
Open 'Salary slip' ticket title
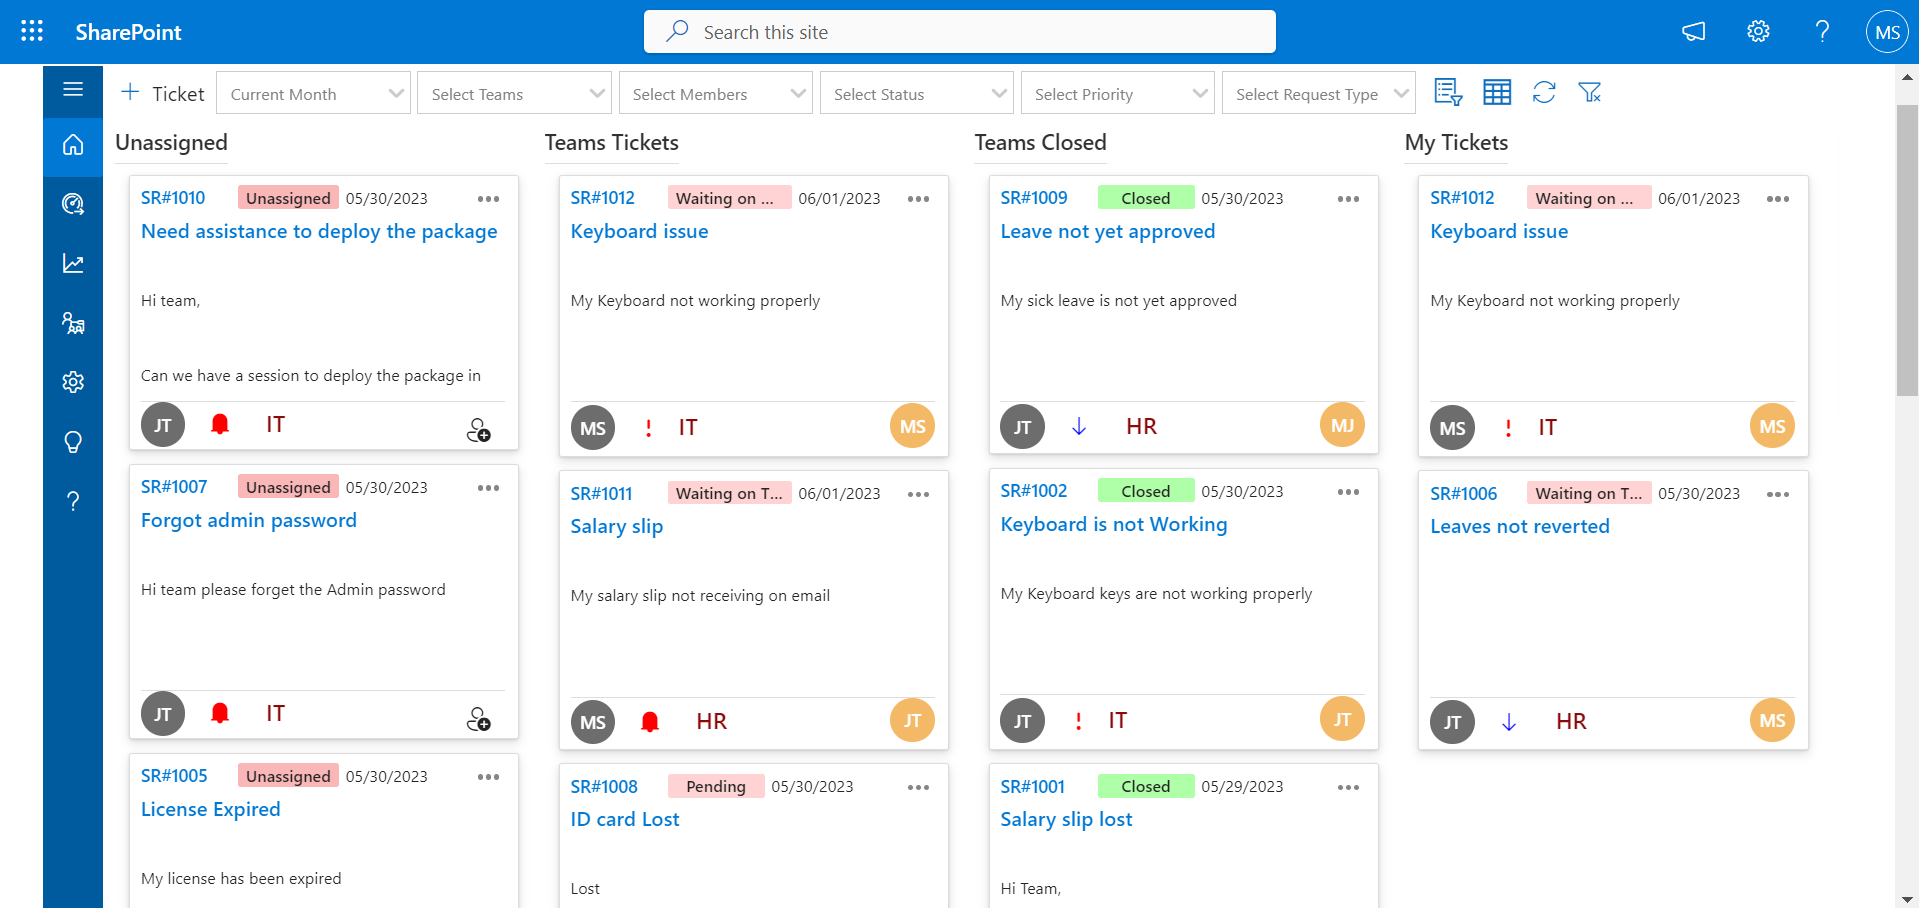[617, 527]
